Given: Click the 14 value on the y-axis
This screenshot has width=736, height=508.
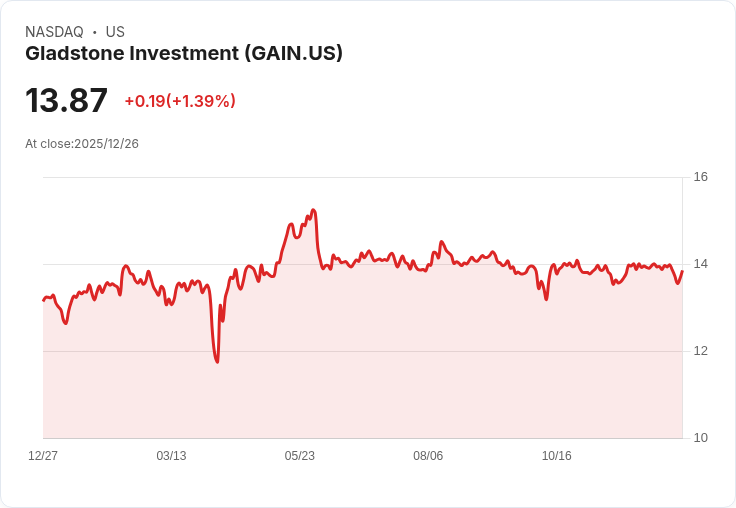Looking at the screenshot, I should [x=700, y=264].
